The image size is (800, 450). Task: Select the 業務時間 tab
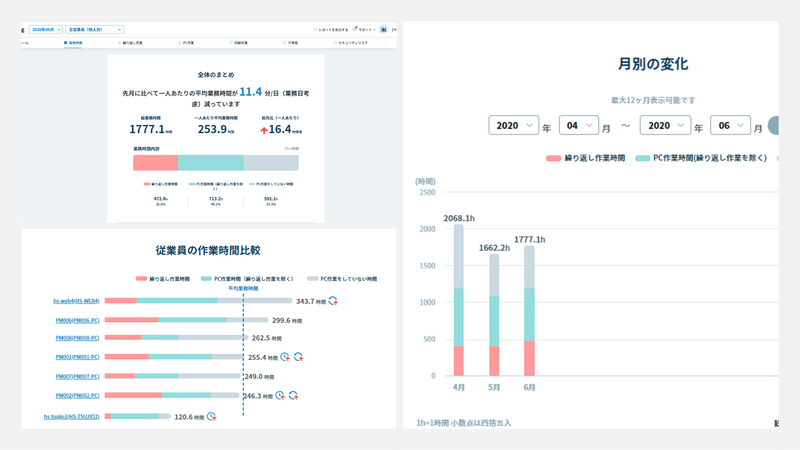(73, 43)
